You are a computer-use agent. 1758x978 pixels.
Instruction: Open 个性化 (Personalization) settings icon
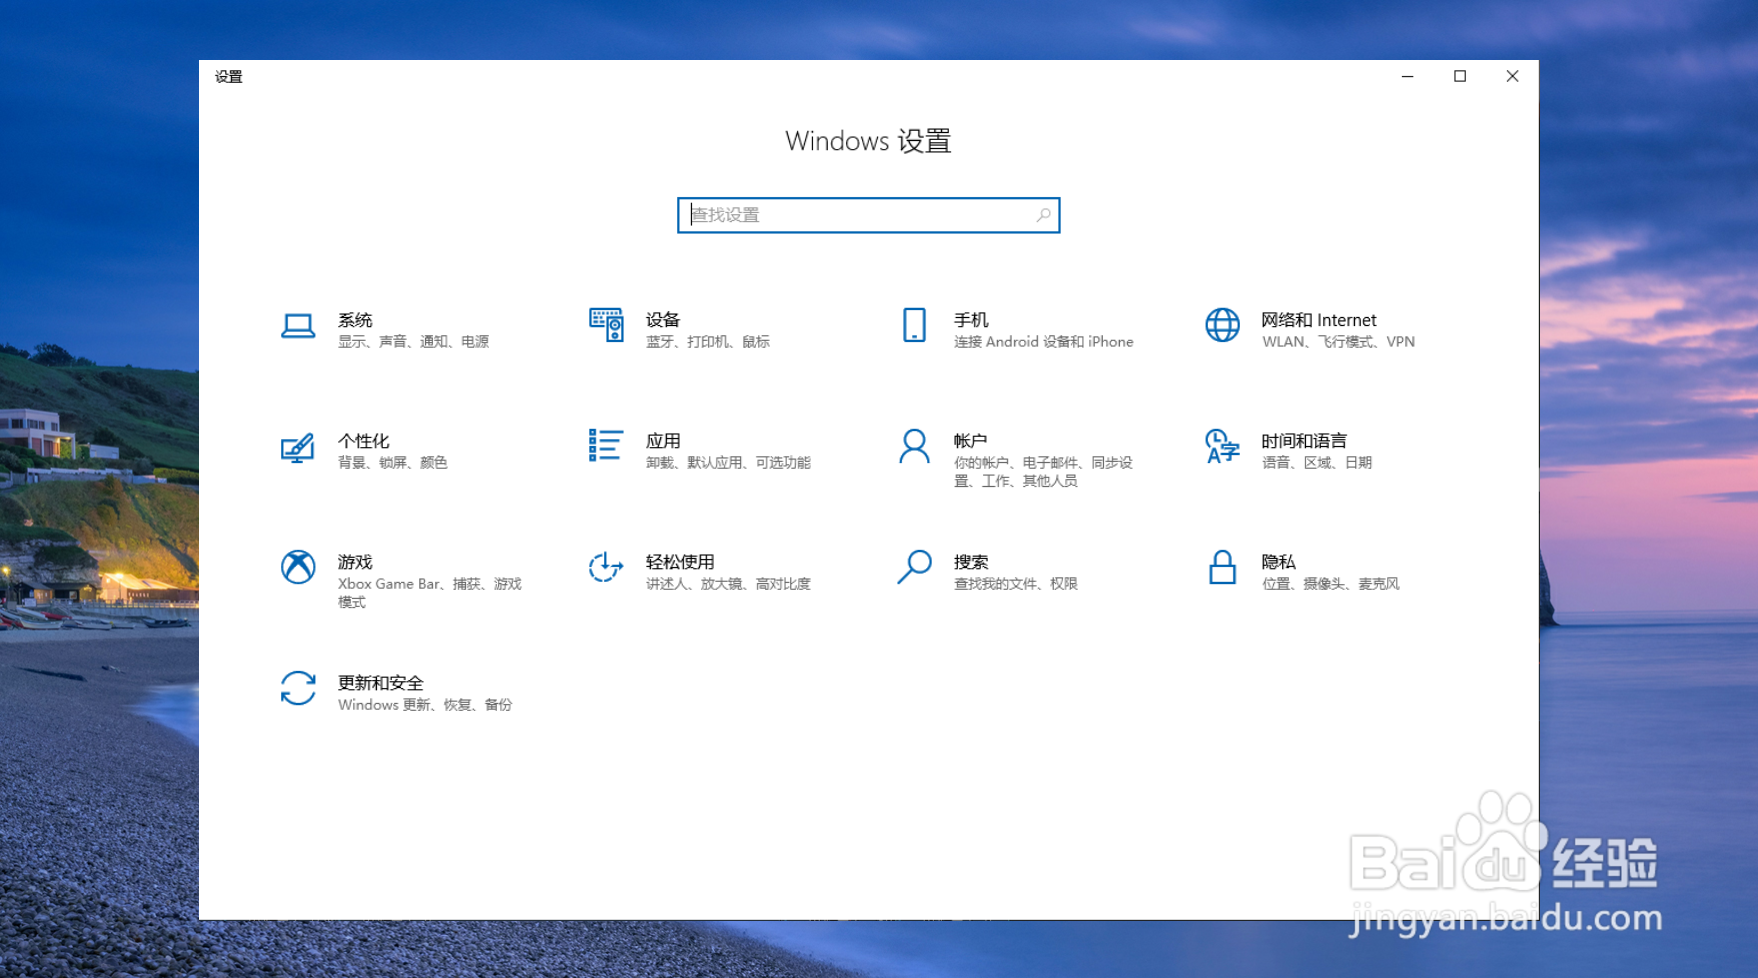click(x=298, y=449)
